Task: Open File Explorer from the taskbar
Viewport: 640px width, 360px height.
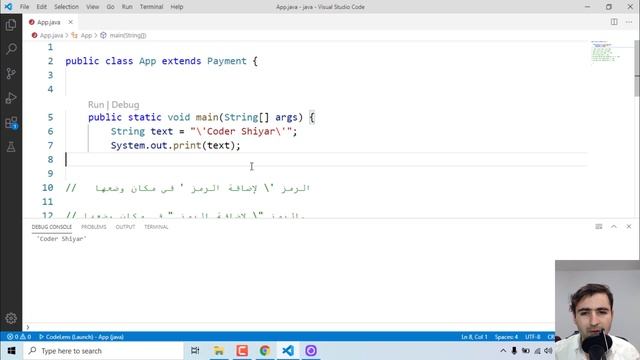Action: point(219,351)
